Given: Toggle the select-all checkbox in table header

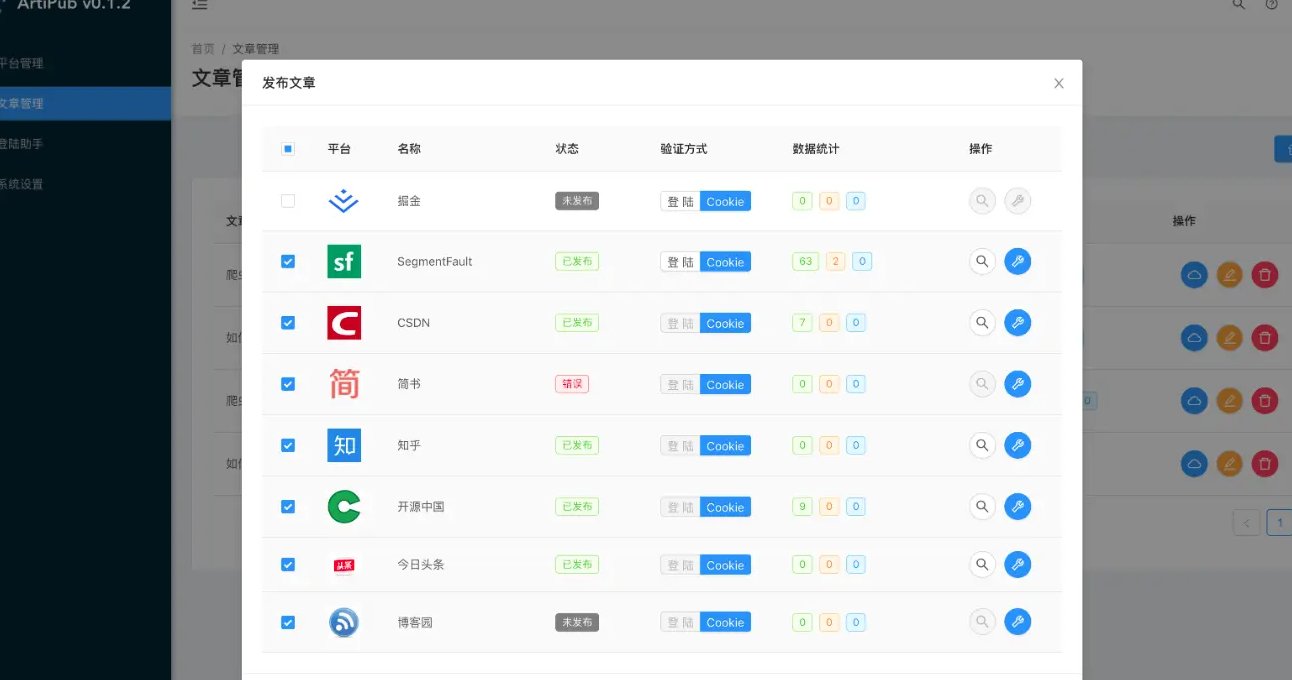Looking at the screenshot, I should (x=288, y=149).
